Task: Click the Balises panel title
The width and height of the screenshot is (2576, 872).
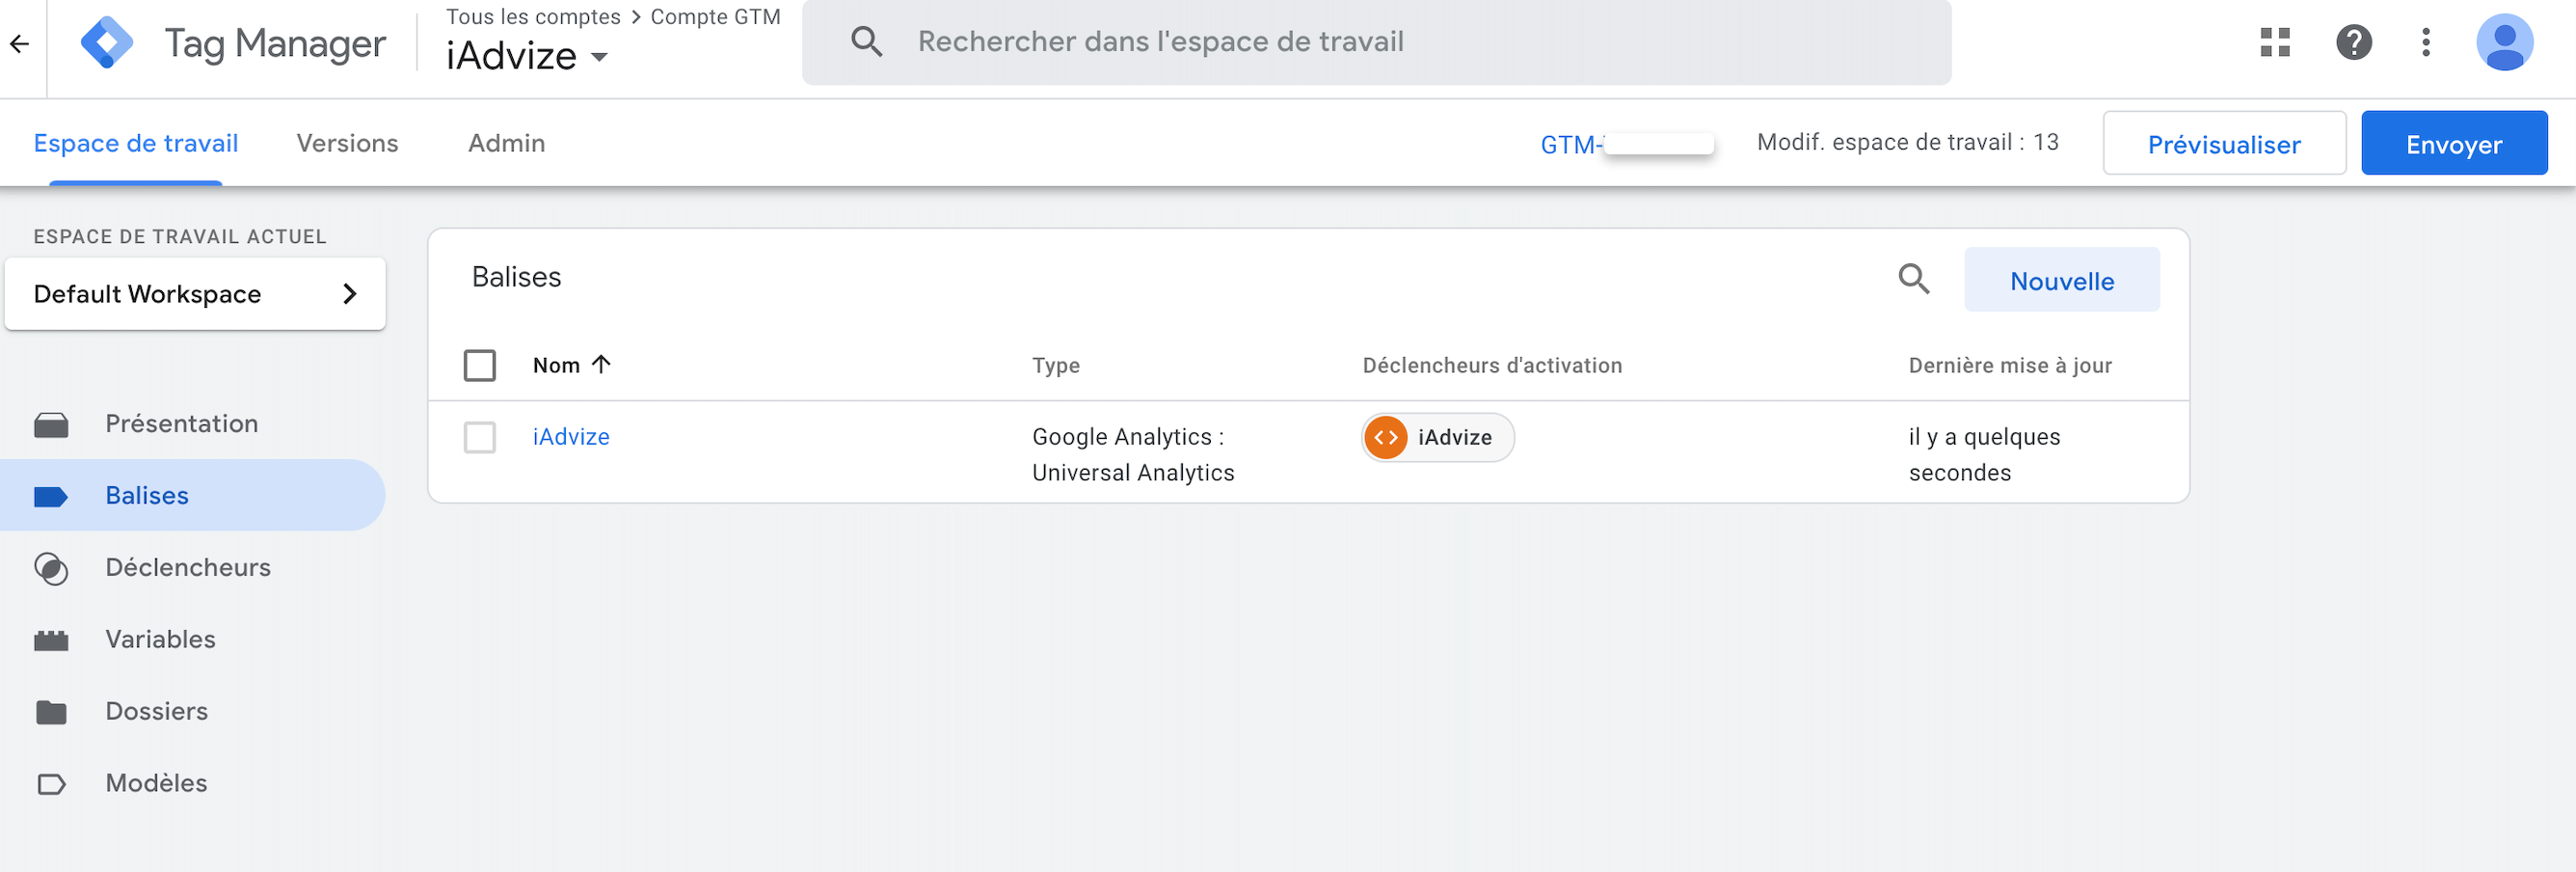Action: [x=516, y=277]
